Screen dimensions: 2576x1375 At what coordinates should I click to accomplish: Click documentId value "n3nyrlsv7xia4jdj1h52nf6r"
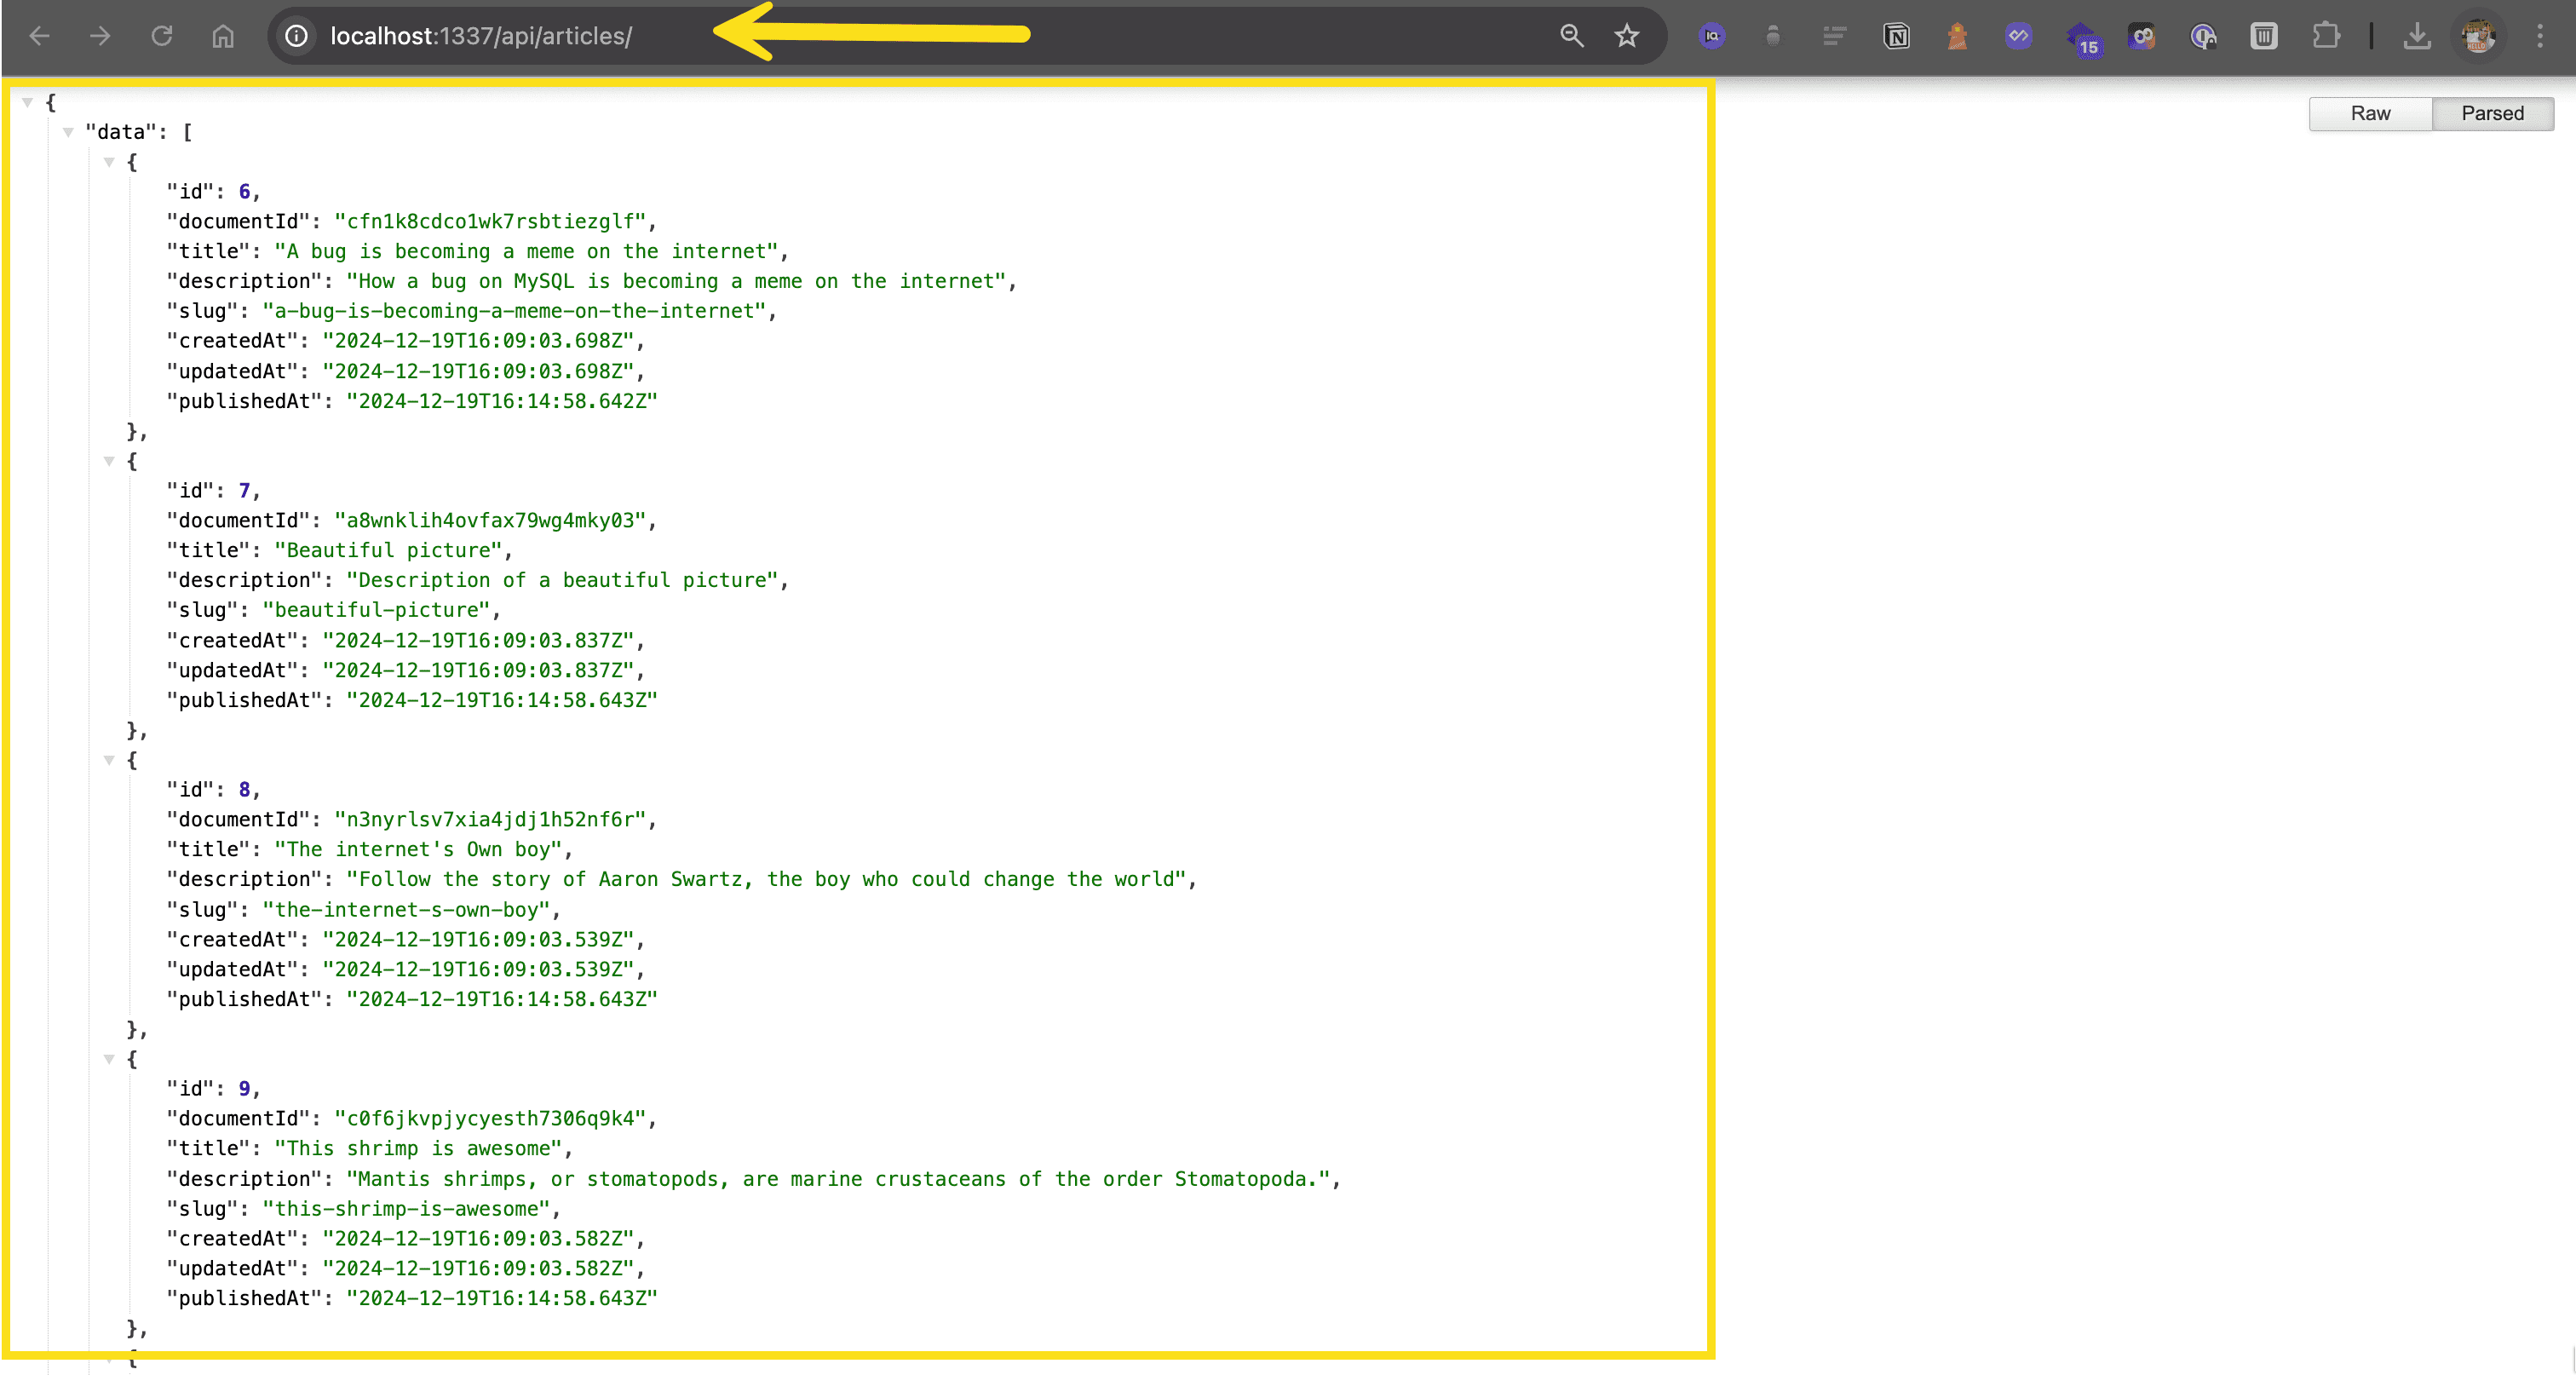click(490, 819)
